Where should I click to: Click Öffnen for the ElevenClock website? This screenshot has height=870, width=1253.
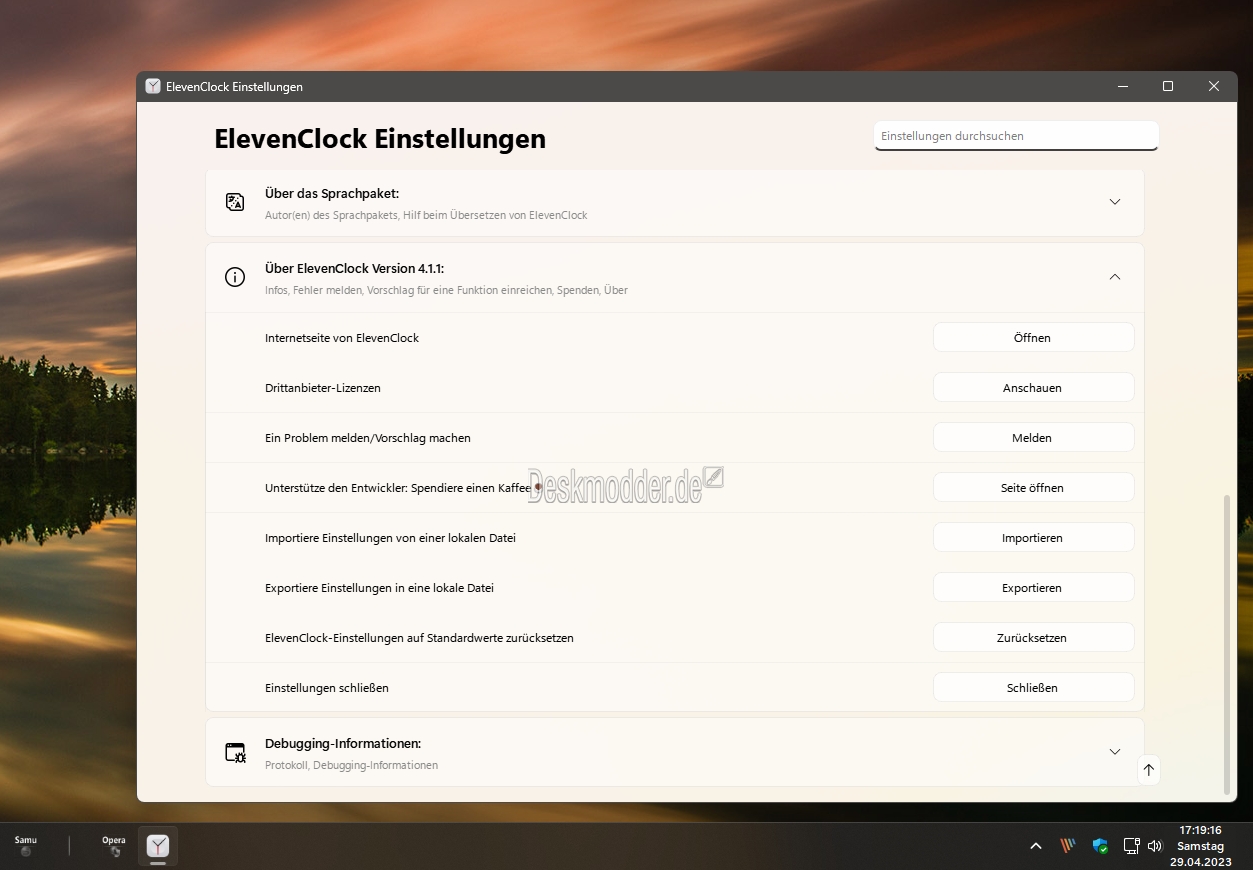[x=1034, y=338]
